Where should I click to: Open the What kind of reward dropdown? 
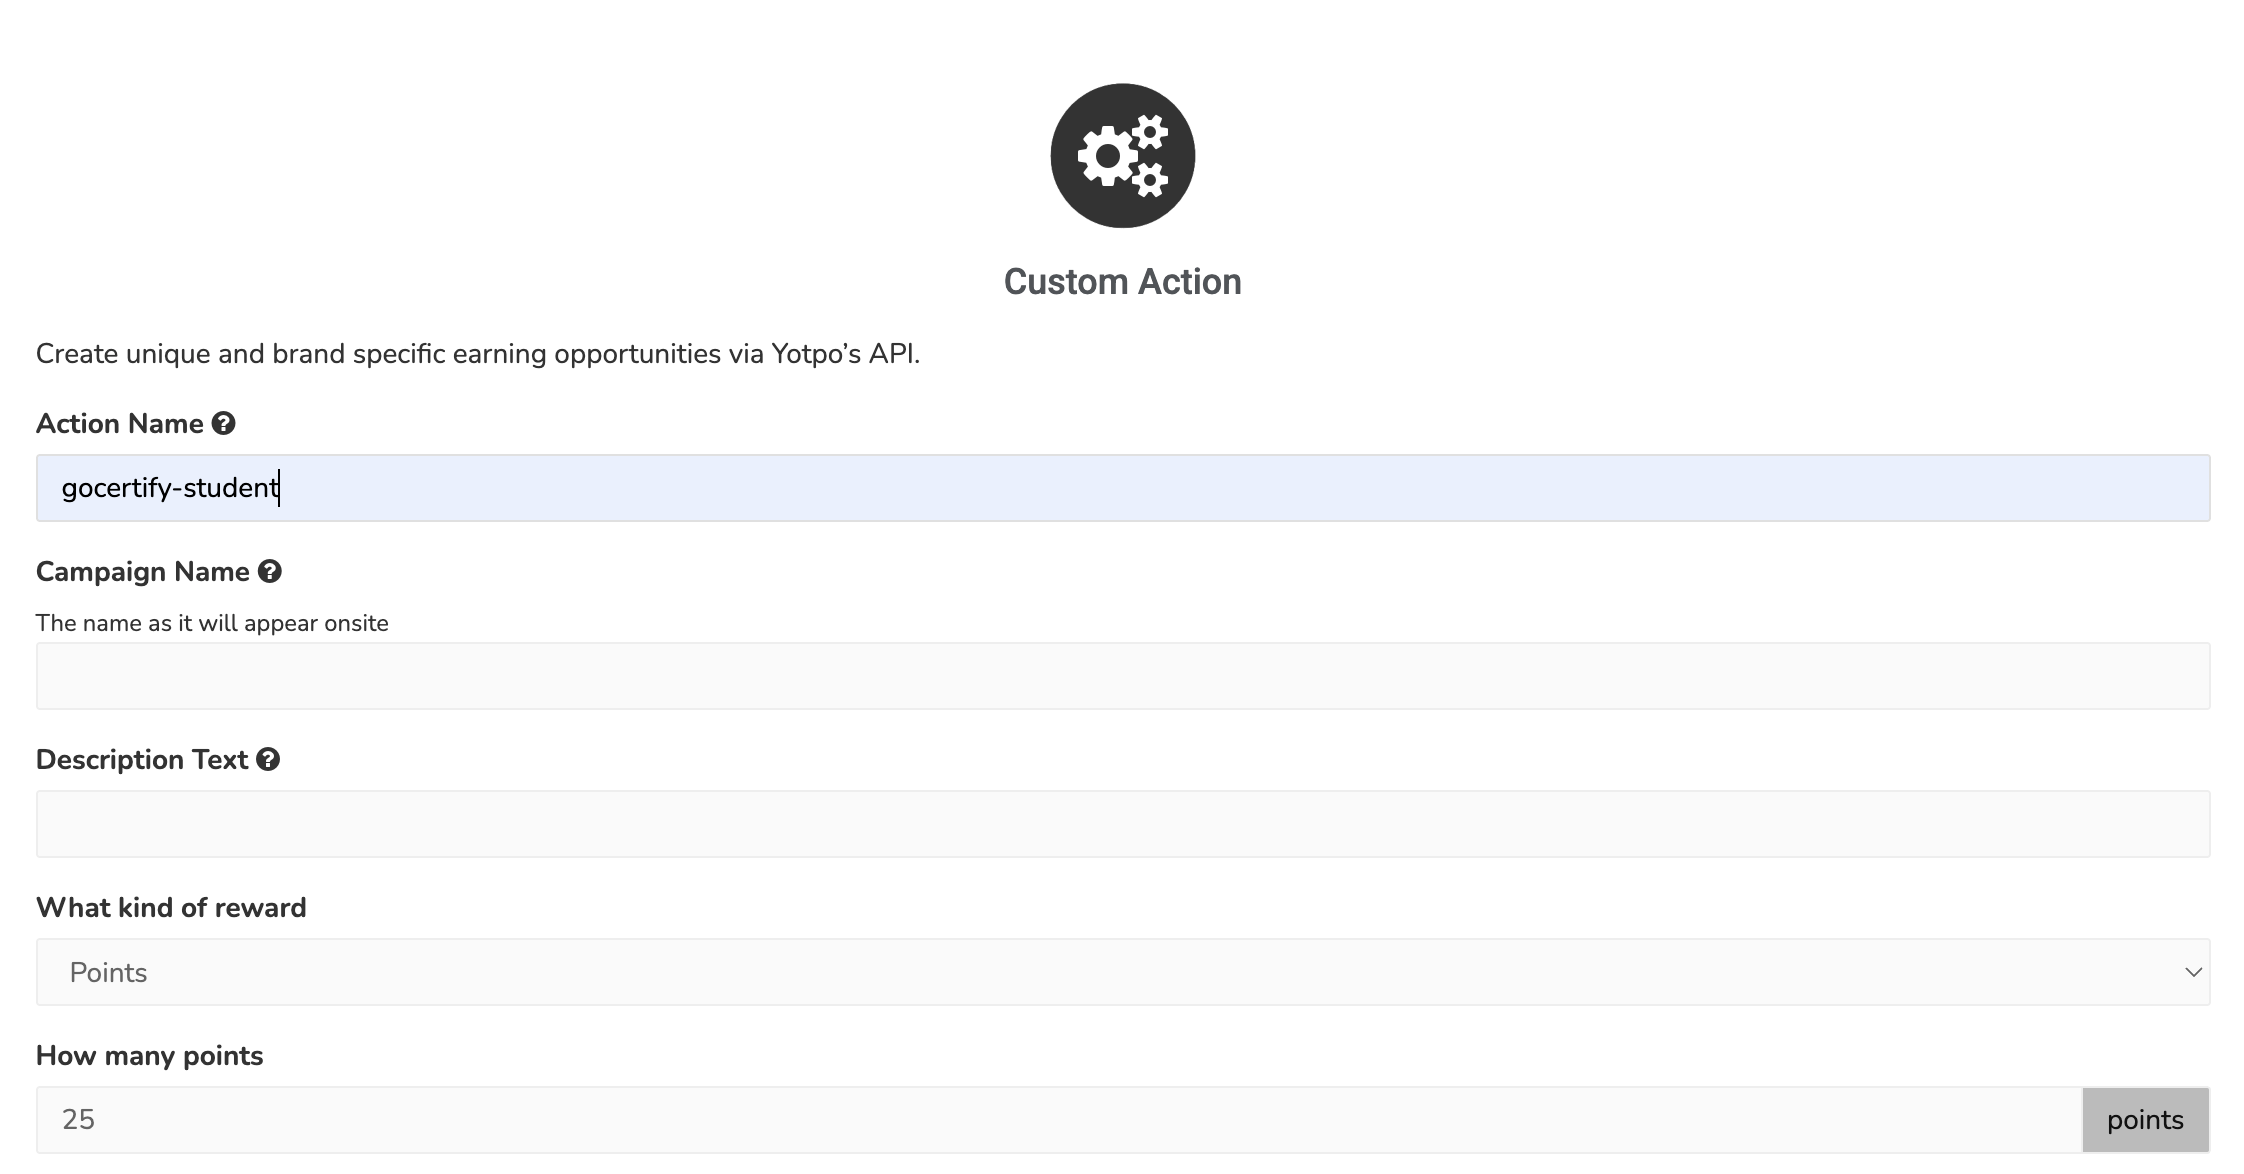click(x=1122, y=971)
